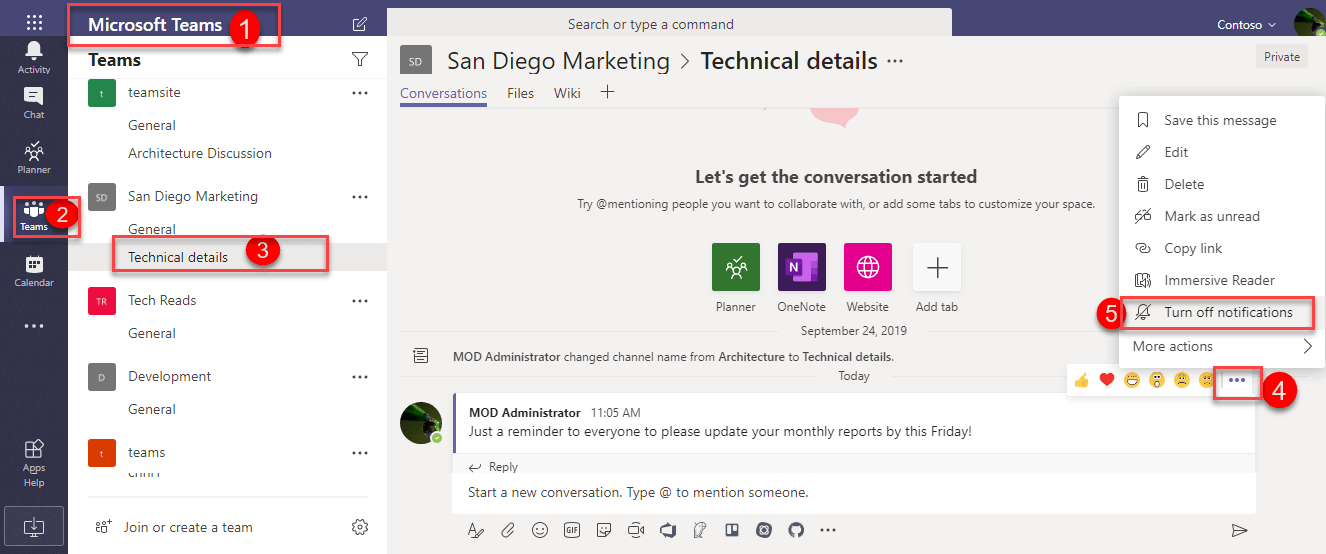
Task: Reply to the MOD Administrator message
Action: coord(502,467)
